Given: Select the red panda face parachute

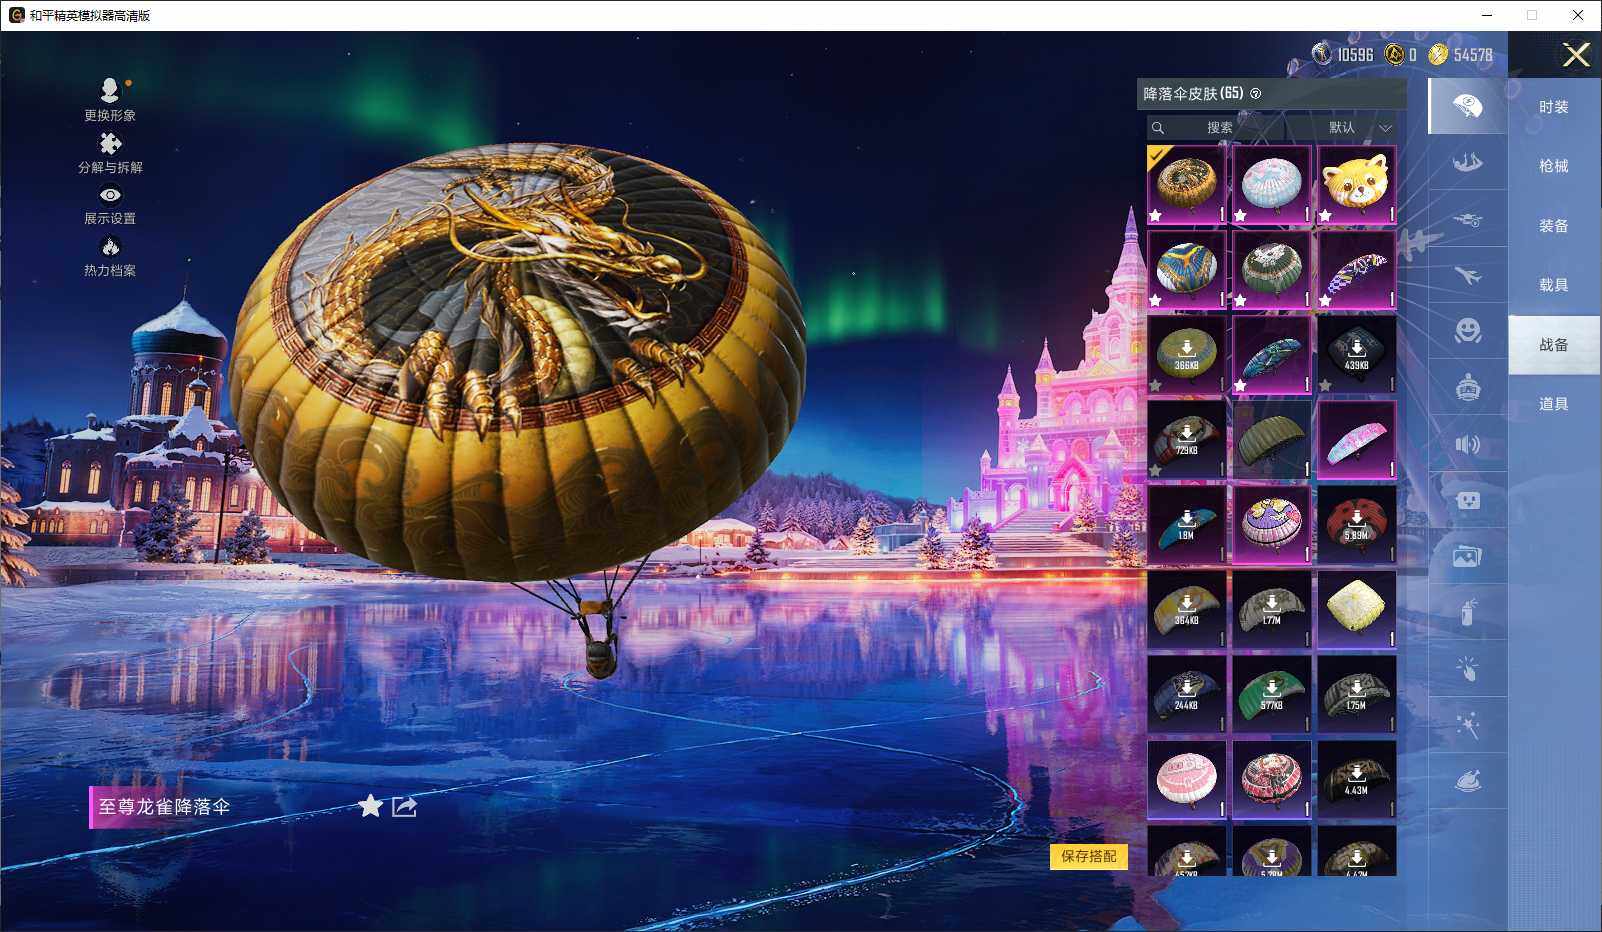Looking at the screenshot, I should coord(1357,185).
